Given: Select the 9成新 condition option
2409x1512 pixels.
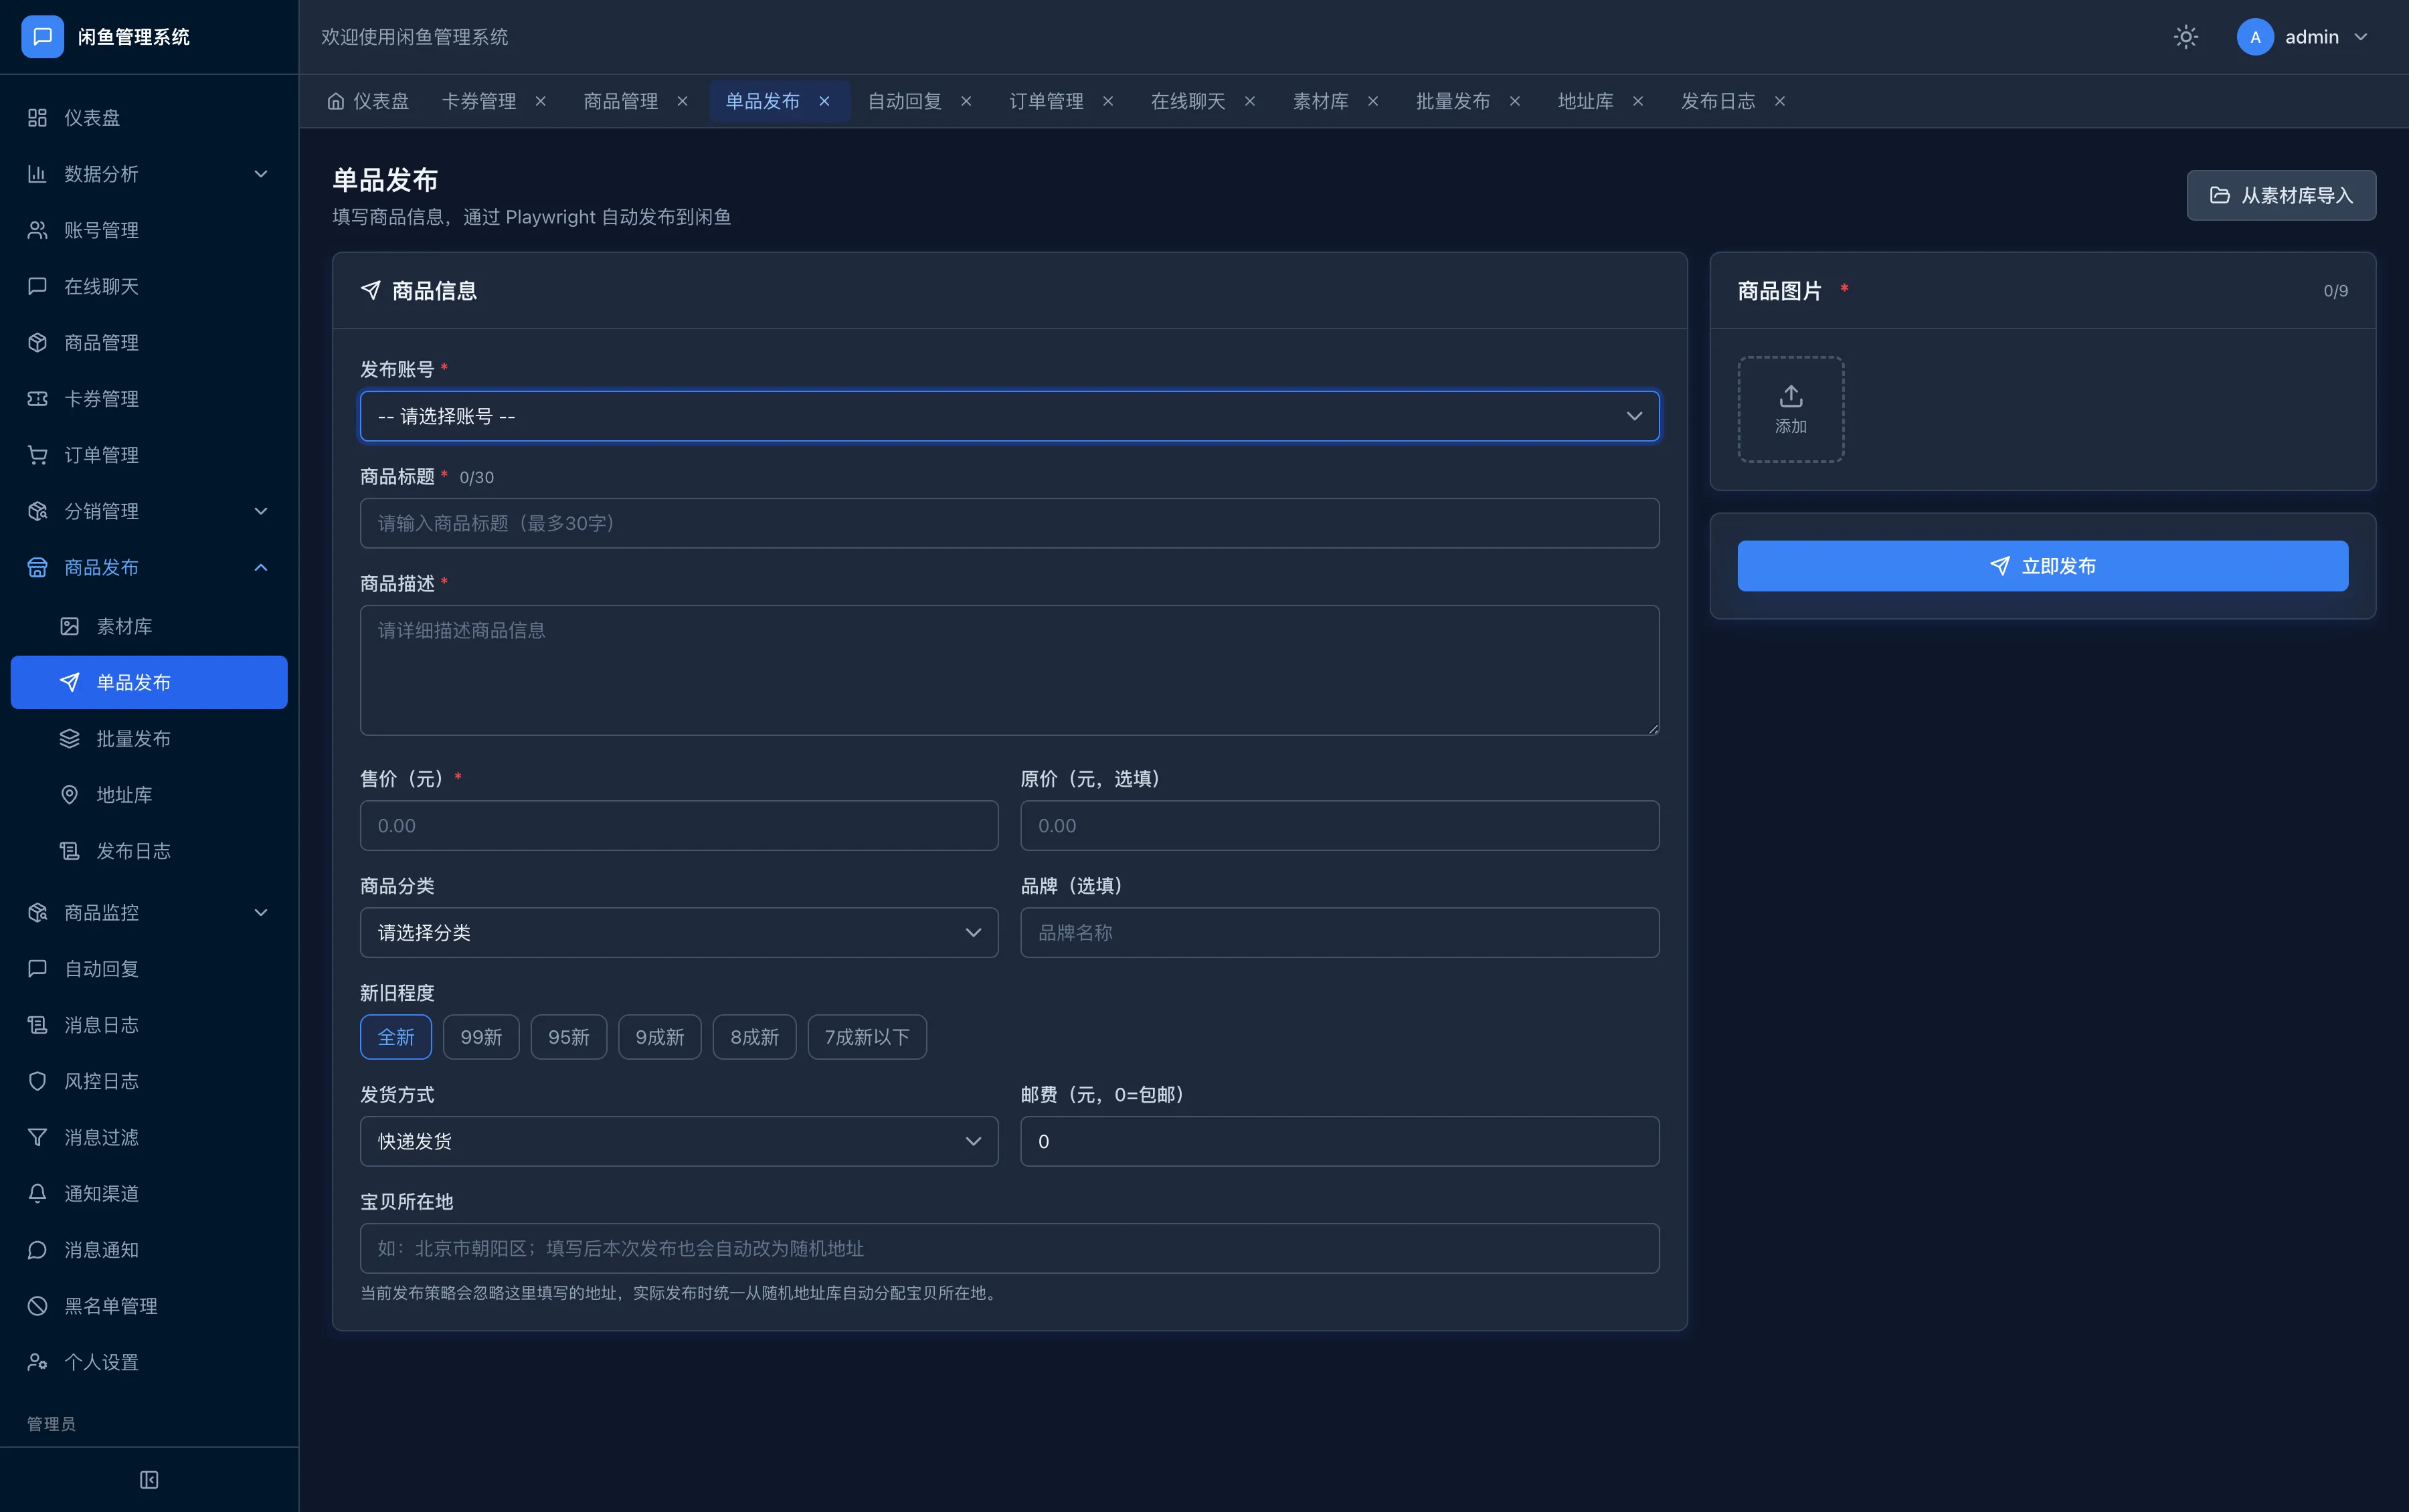Looking at the screenshot, I should point(660,1037).
